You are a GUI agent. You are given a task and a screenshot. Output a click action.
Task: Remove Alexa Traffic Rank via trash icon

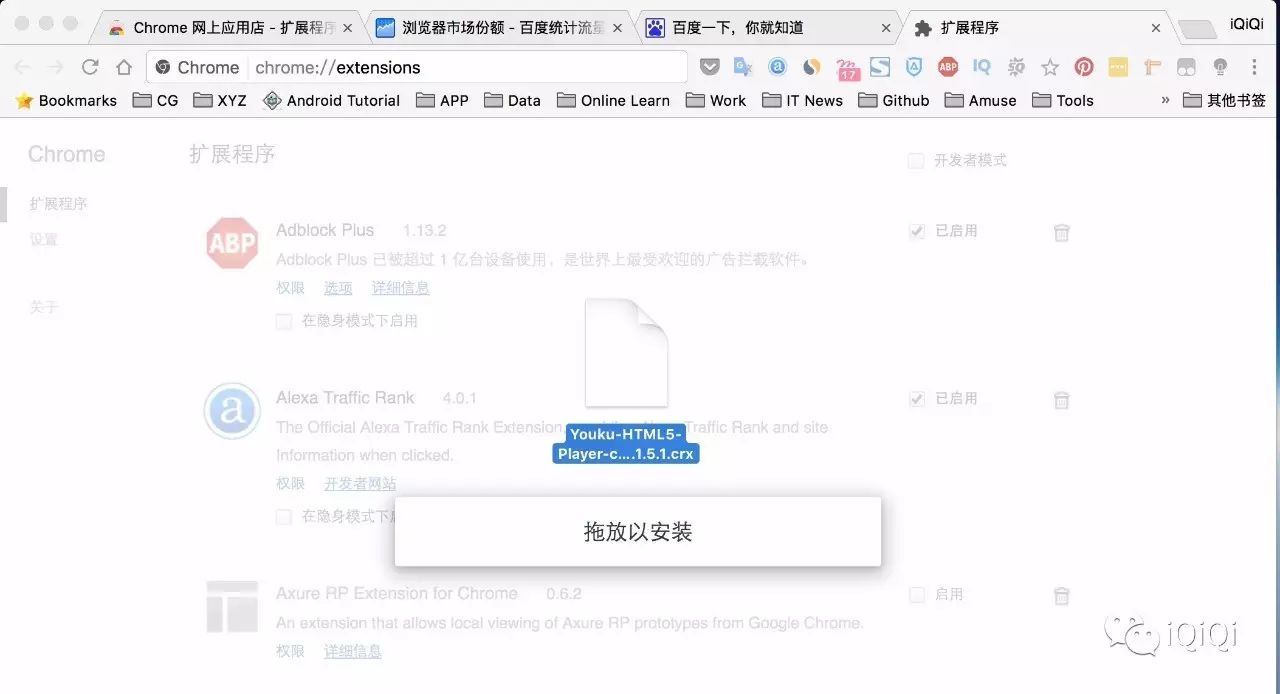click(x=1062, y=400)
